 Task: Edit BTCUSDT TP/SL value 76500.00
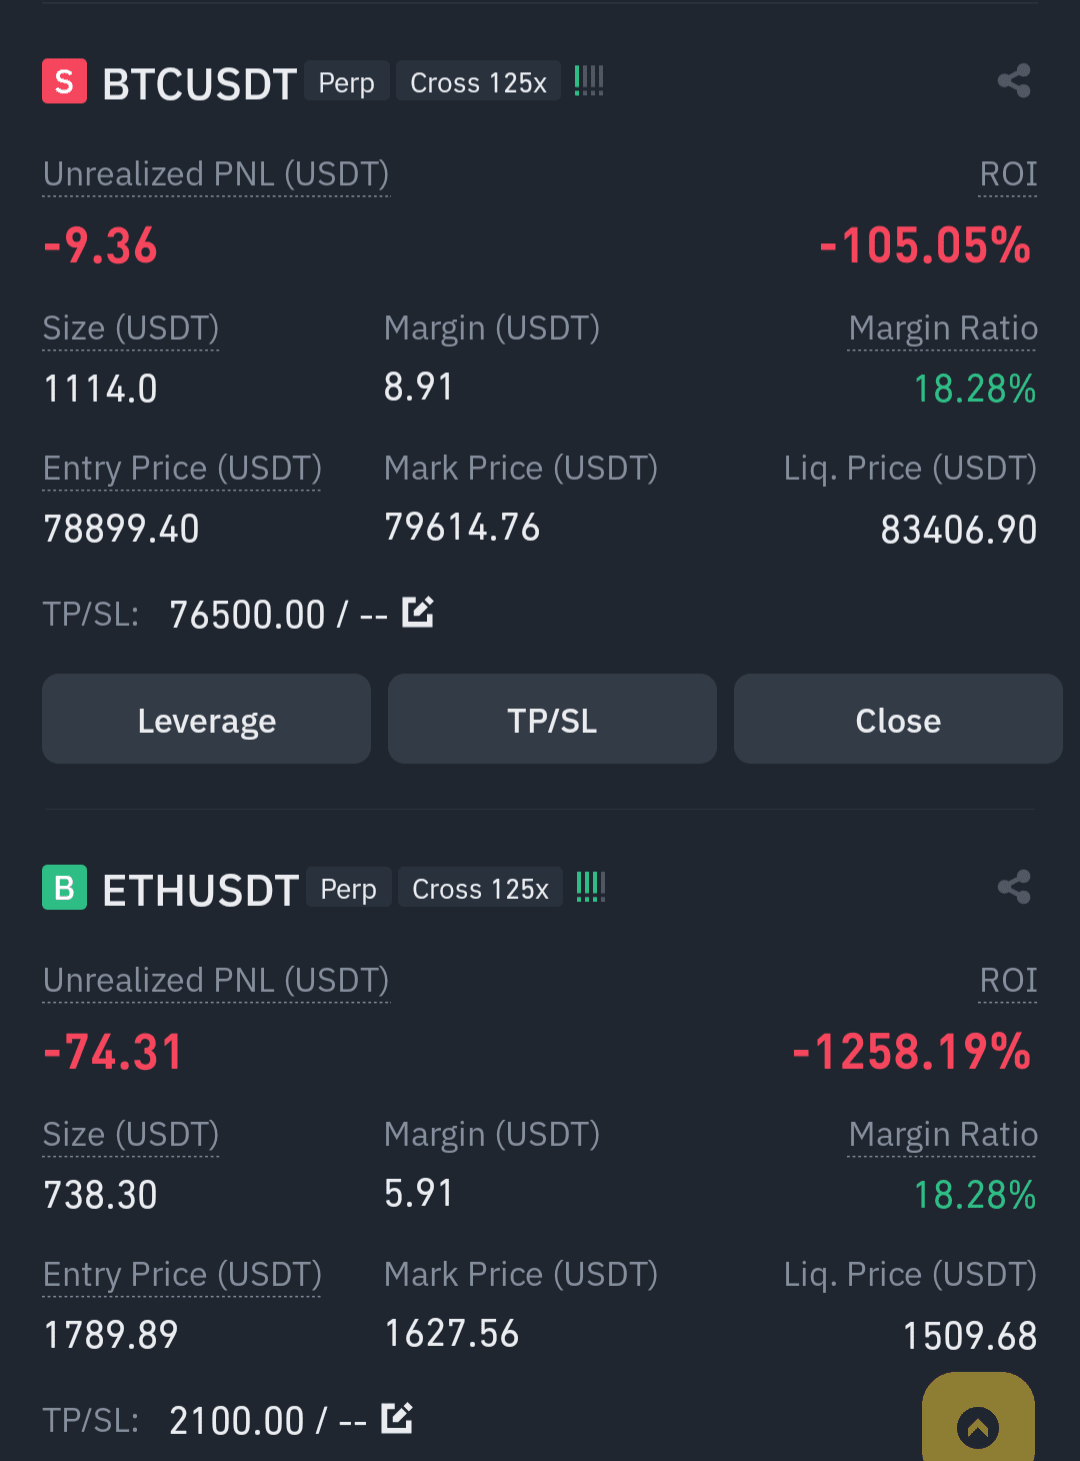click(418, 612)
